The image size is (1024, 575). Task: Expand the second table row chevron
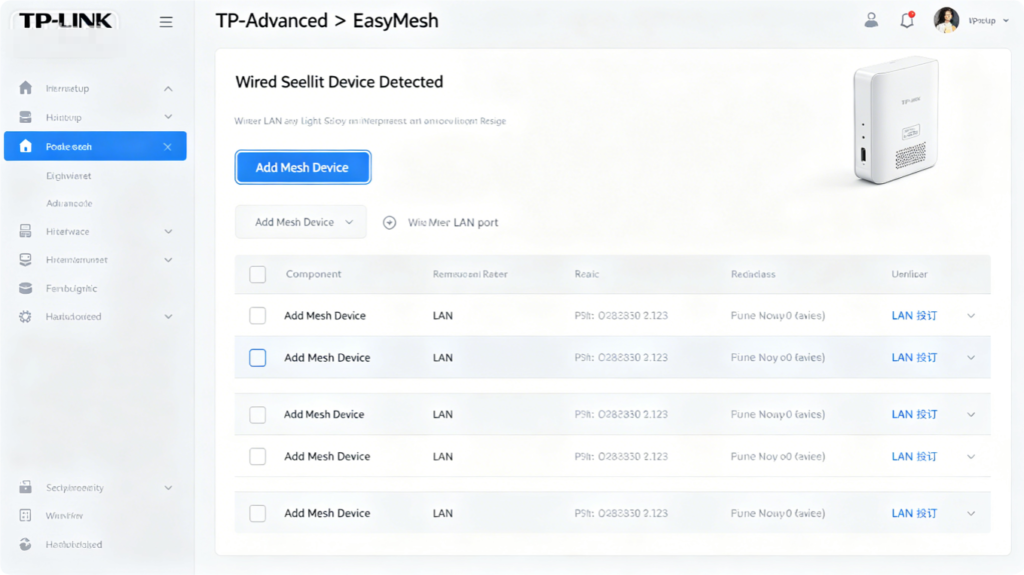tap(971, 357)
